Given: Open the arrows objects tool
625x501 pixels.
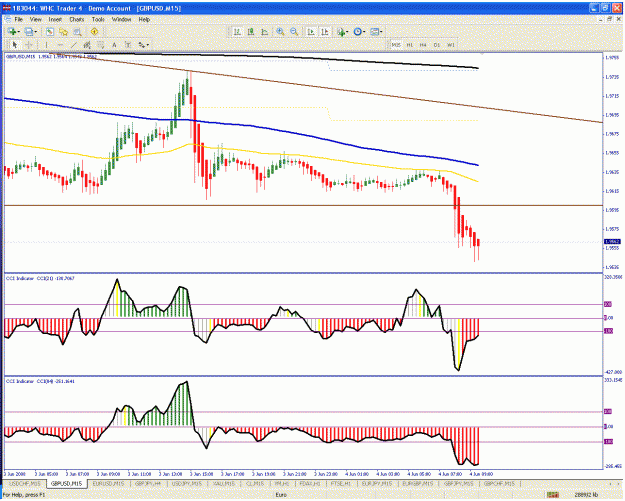Looking at the screenshot, I should pyautogui.click(x=141, y=45).
